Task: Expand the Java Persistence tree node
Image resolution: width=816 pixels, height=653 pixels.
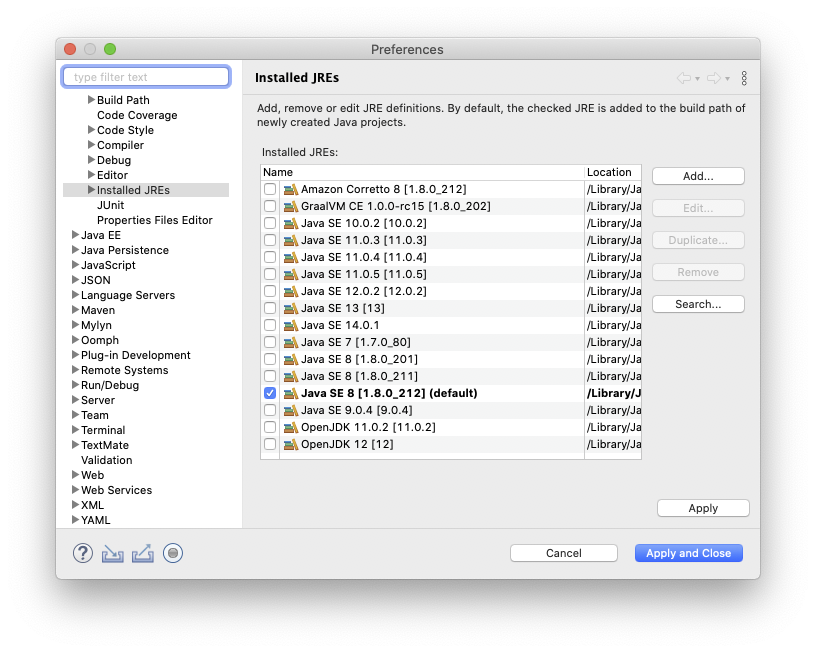Action: click(75, 250)
